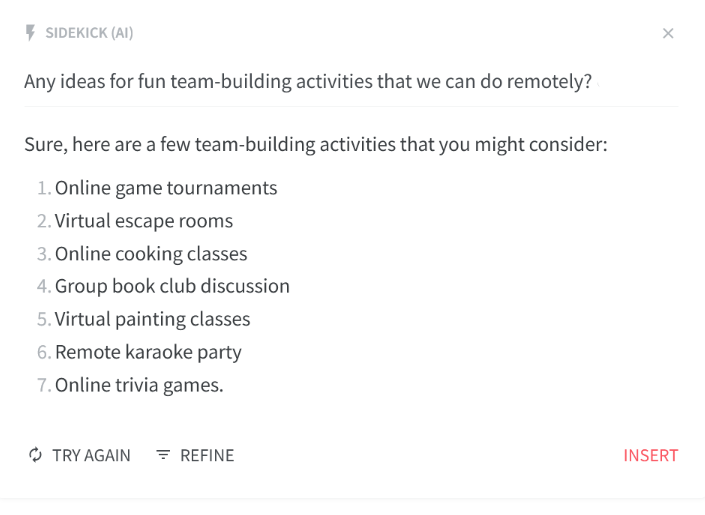Click the Try Again refresh icon
Image resolution: width=705 pixels, height=515 pixels.
[x=35, y=455]
